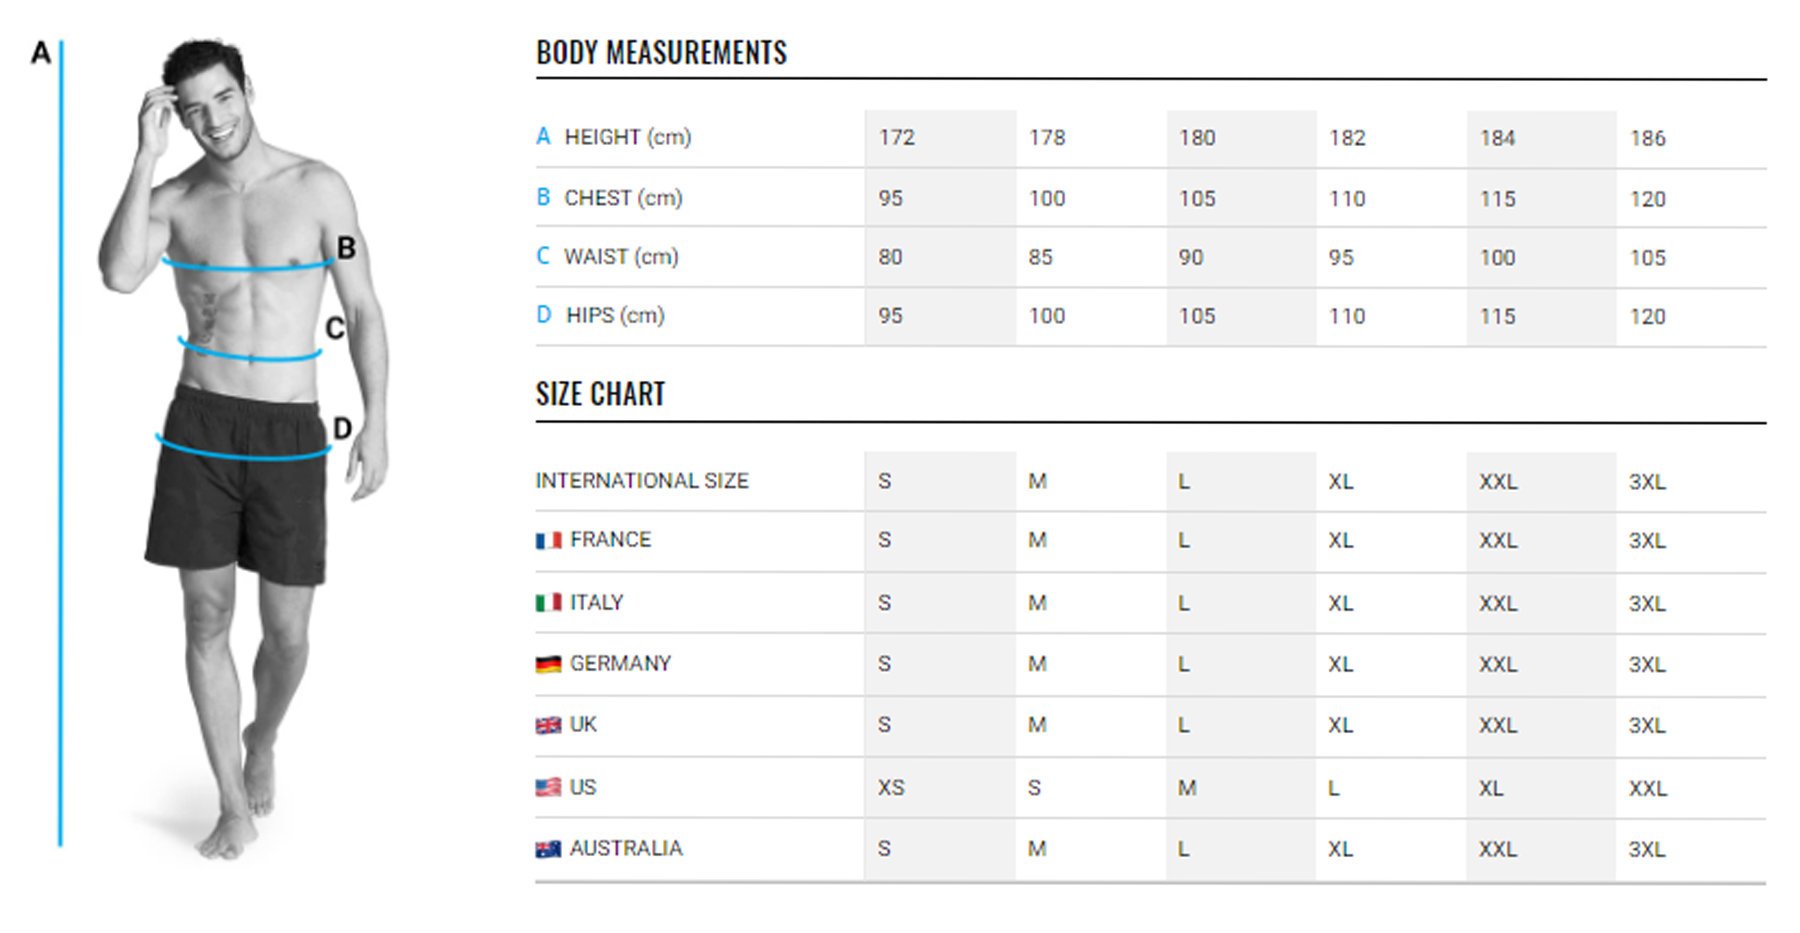
Task: Select the International Size row label
Action: point(641,481)
